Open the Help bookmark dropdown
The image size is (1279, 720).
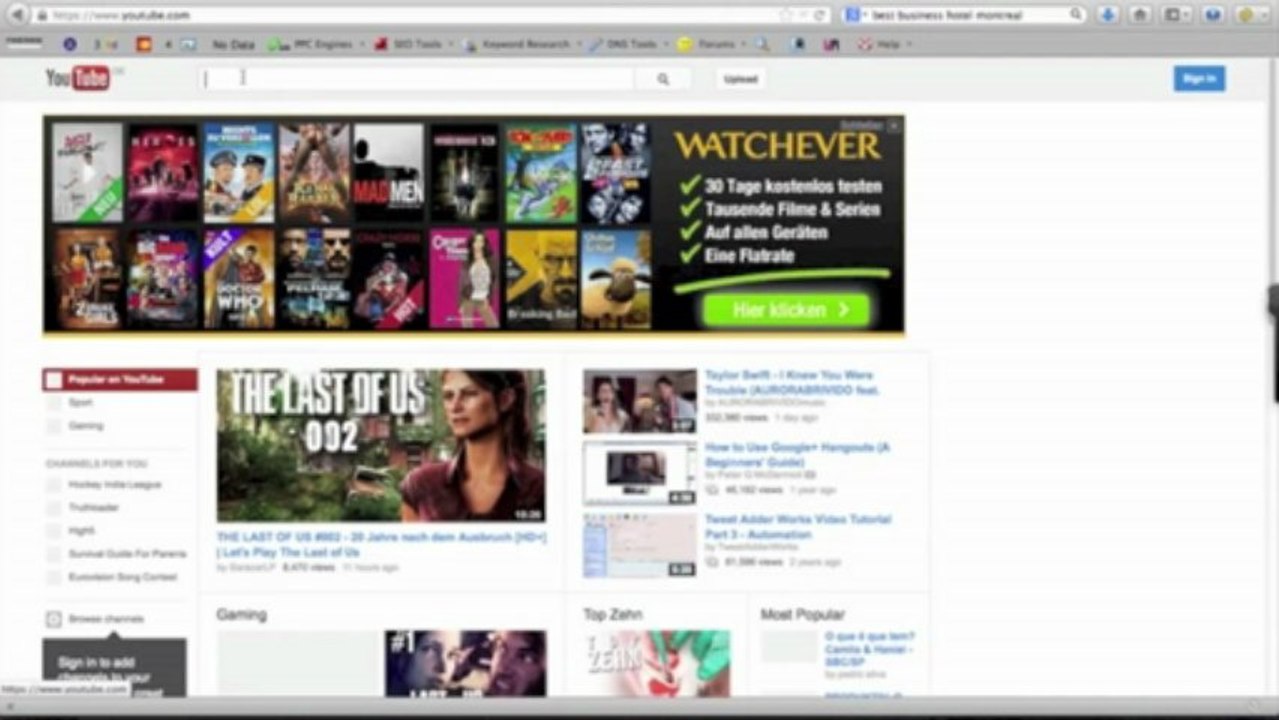[885, 44]
